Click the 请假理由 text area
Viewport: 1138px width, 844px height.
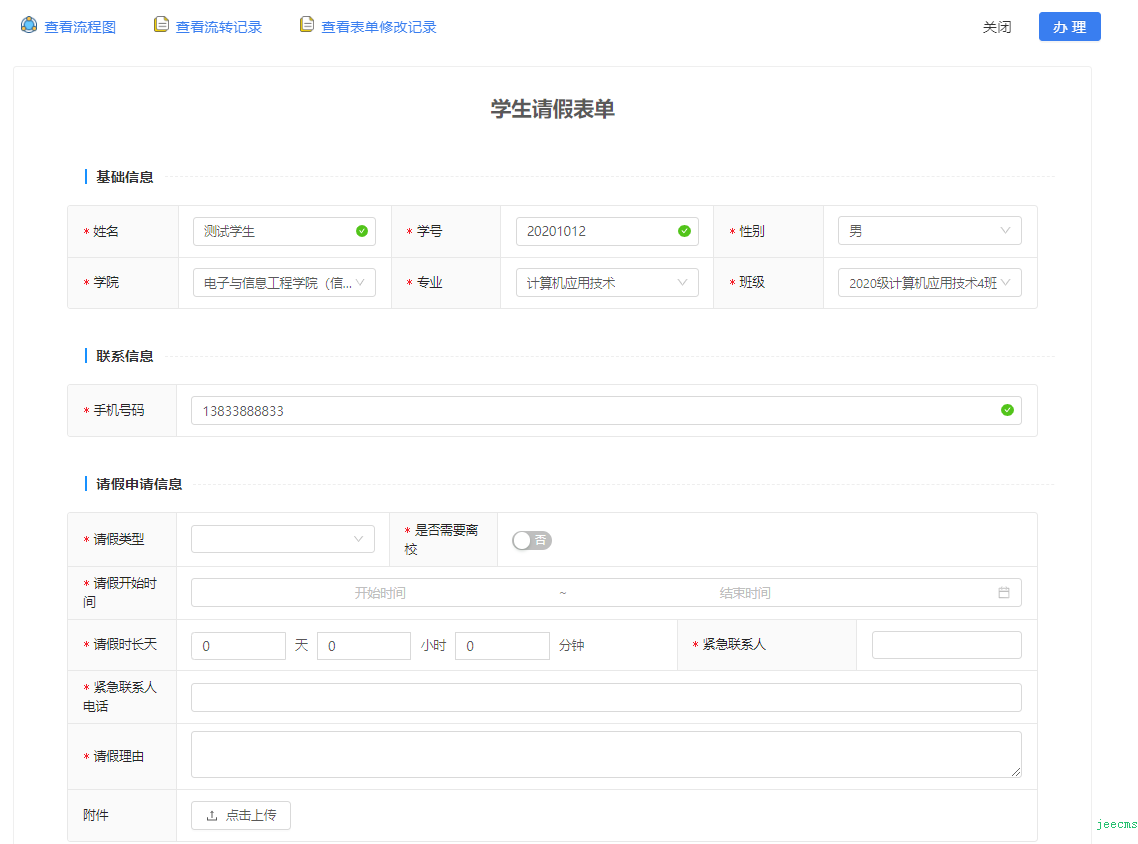(x=605, y=754)
